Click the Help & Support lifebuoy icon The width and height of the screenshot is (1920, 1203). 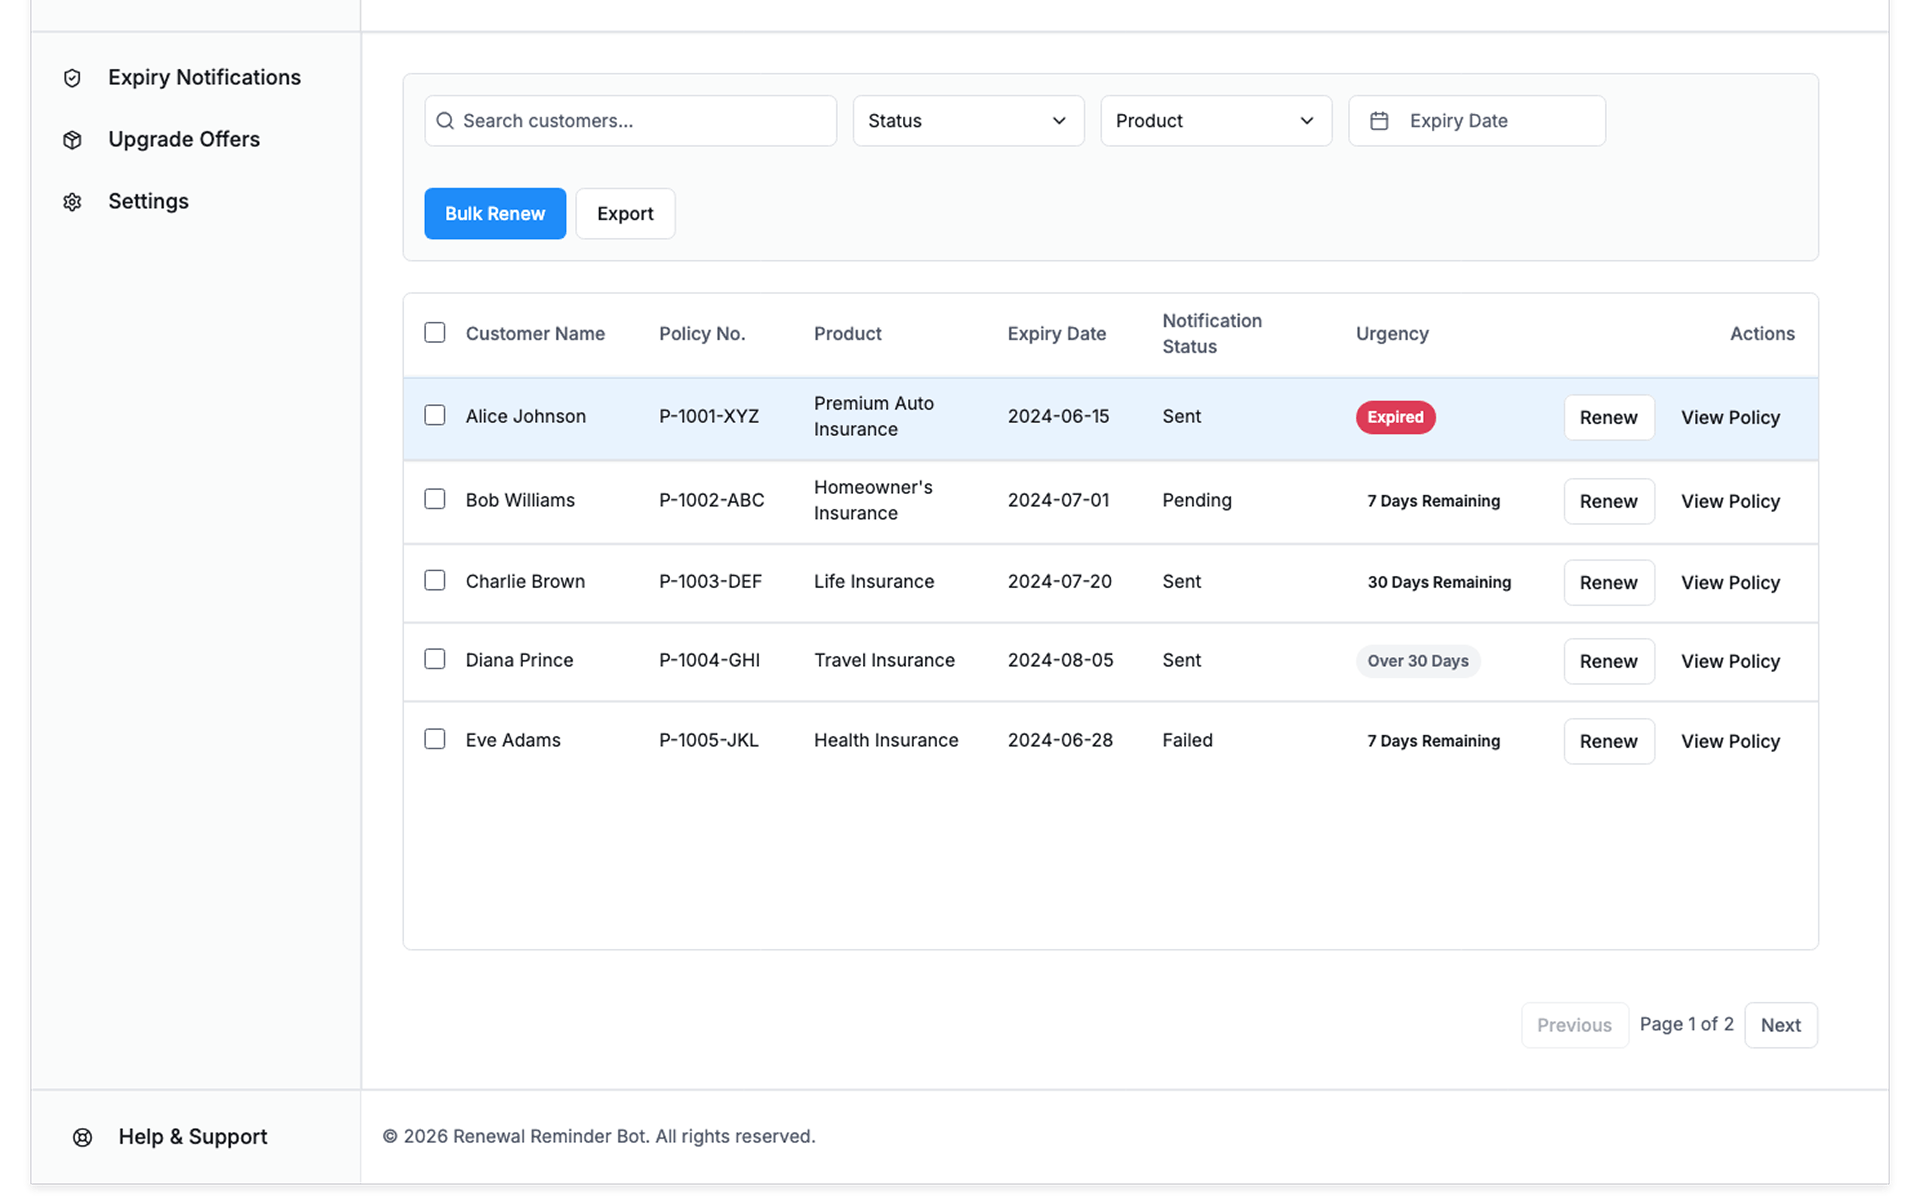83,1137
